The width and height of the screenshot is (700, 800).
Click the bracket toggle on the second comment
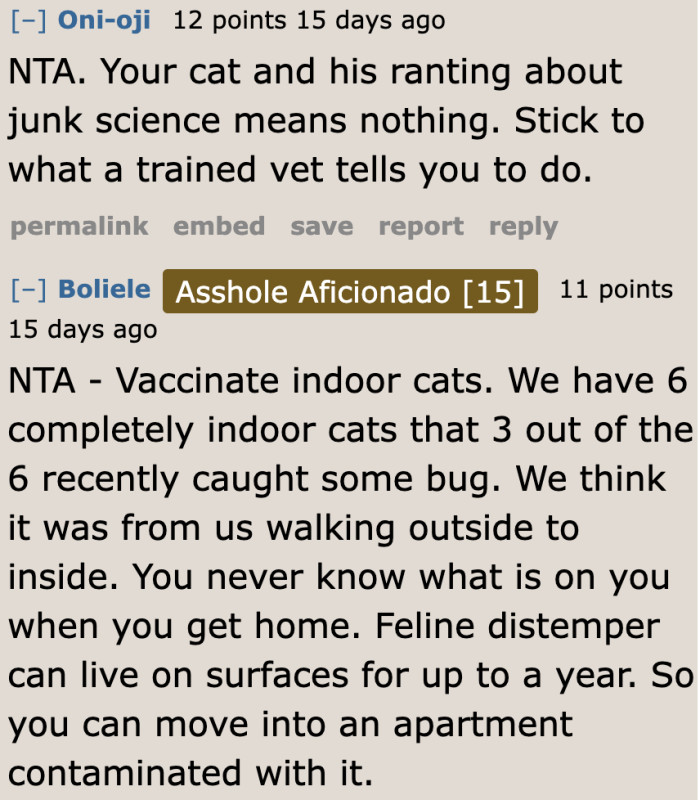18,290
